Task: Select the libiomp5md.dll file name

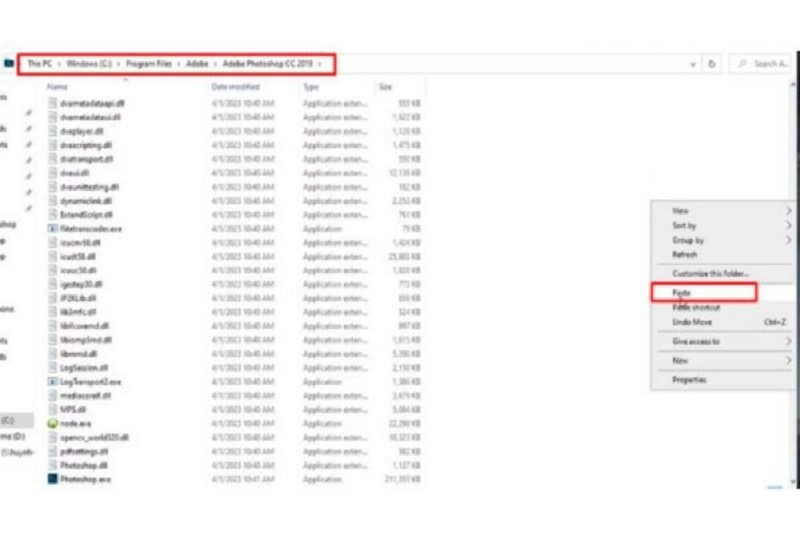Action: [86, 340]
